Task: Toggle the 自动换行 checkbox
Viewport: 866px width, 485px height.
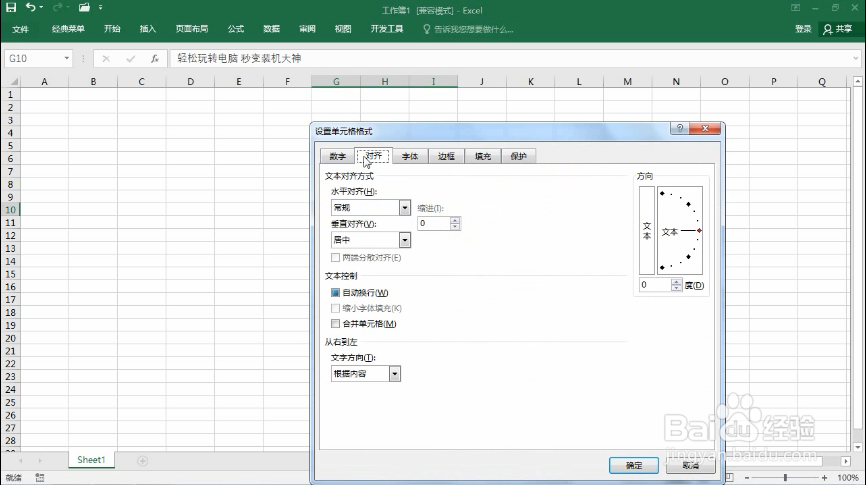Action: 335,293
